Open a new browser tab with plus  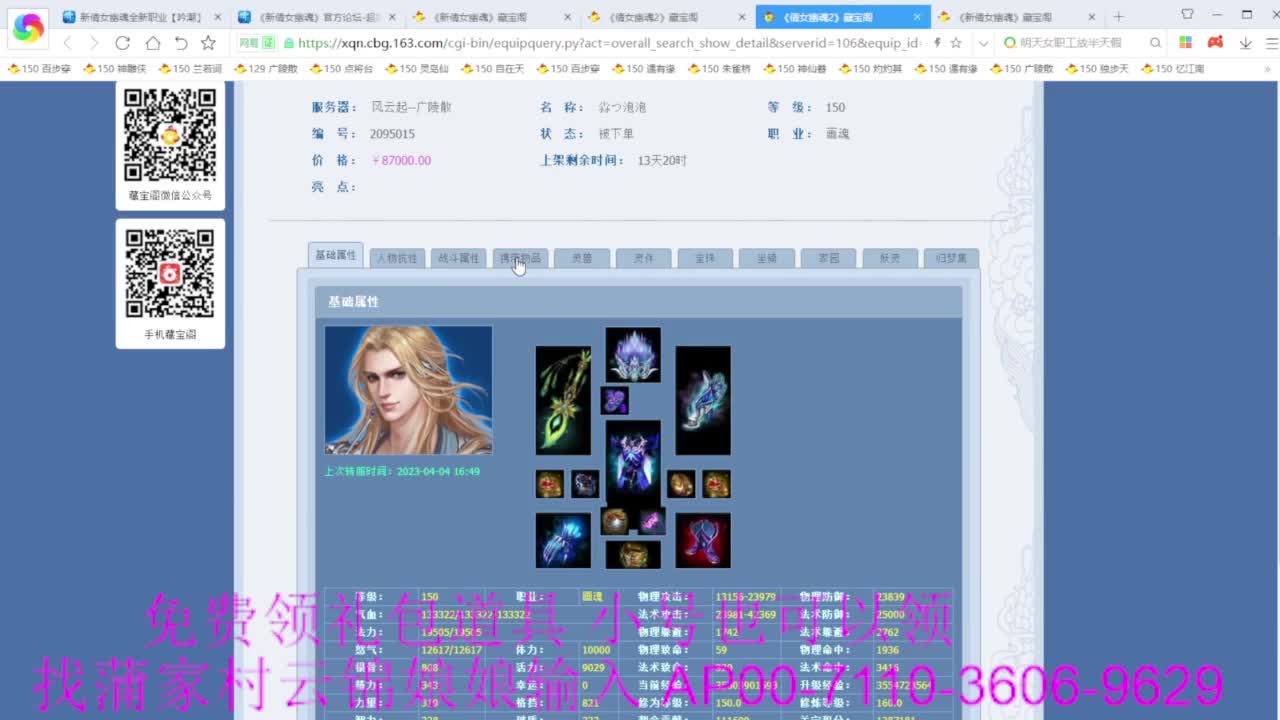[x=1118, y=17]
